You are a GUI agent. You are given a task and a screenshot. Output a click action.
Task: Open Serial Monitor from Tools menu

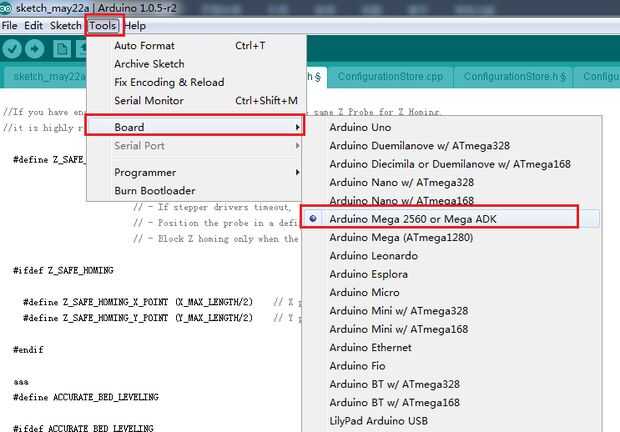pos(196,100)
